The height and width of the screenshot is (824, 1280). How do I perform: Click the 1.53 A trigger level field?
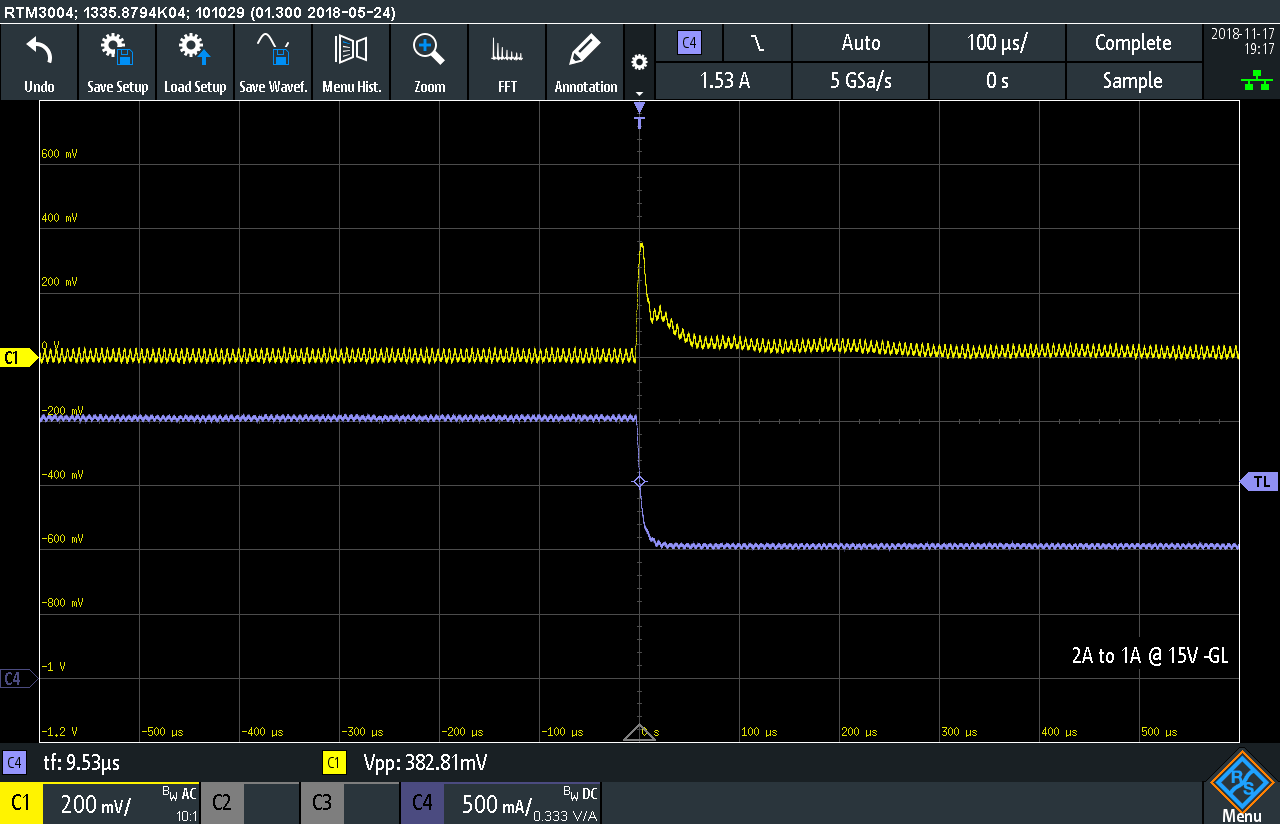click(723, 81)
